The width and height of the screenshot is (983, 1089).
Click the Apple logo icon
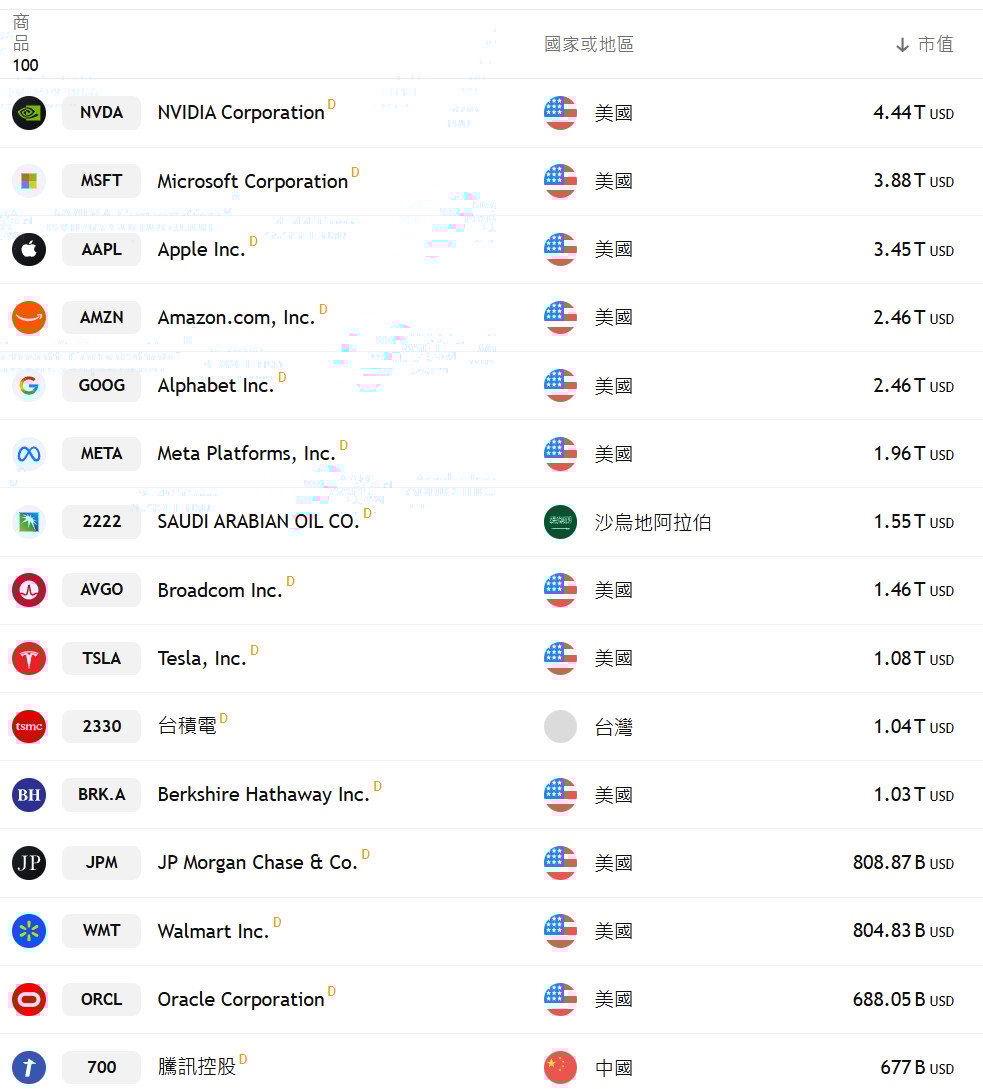point(29,249)
